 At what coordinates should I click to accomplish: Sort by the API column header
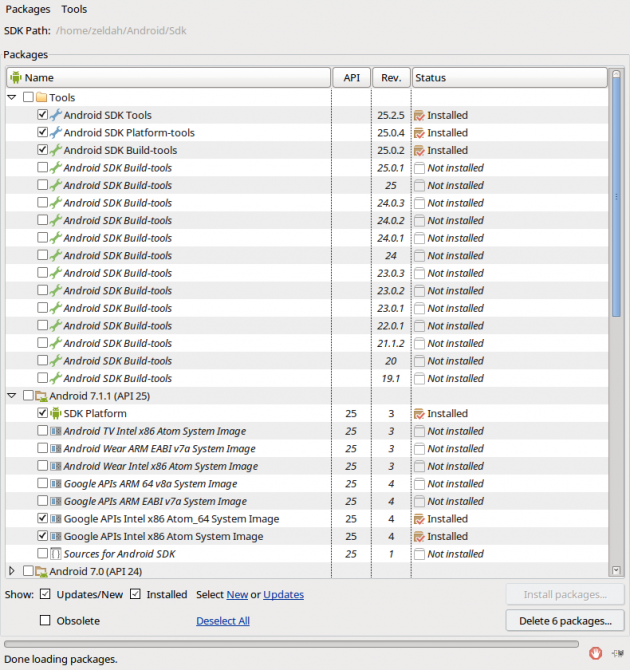coord(351,78)
